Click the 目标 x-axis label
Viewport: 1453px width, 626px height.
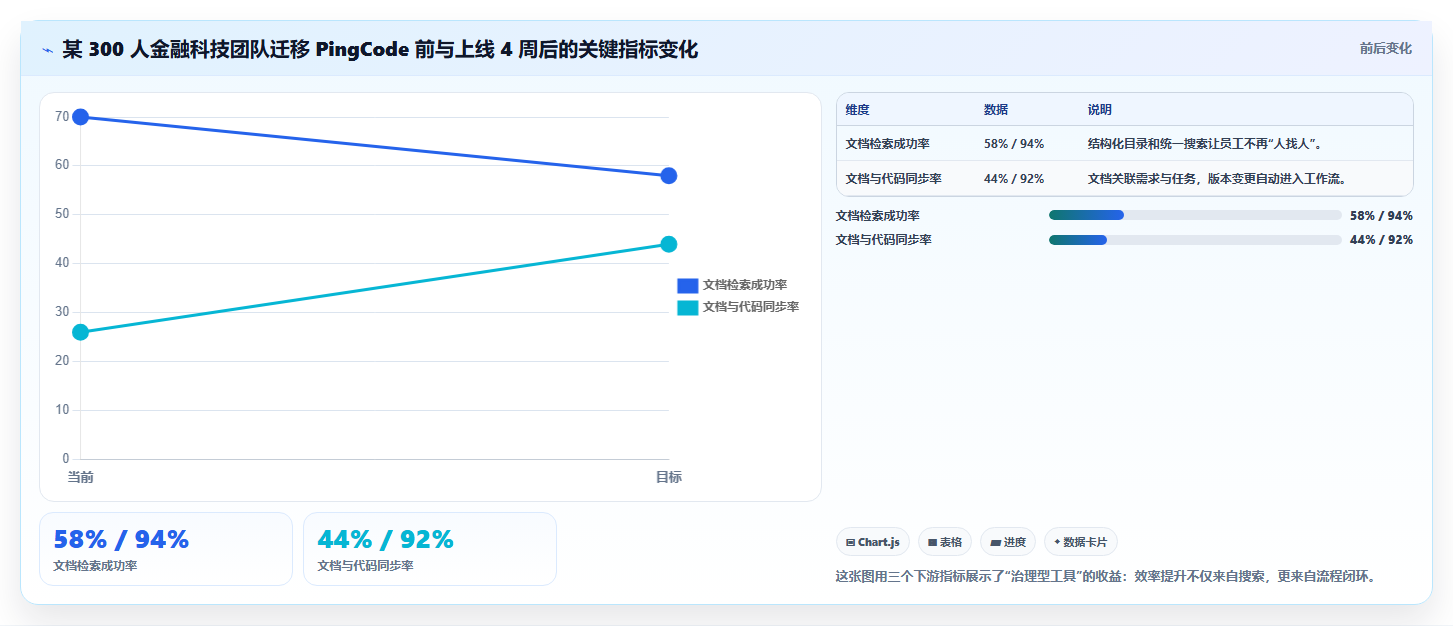point(669,478)
